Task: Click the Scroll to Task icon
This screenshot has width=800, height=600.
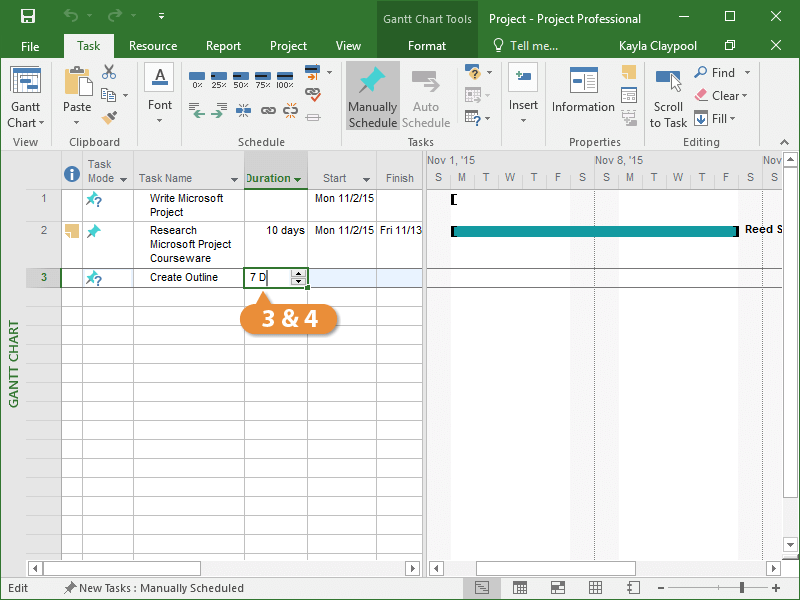Action: [668, 82]
